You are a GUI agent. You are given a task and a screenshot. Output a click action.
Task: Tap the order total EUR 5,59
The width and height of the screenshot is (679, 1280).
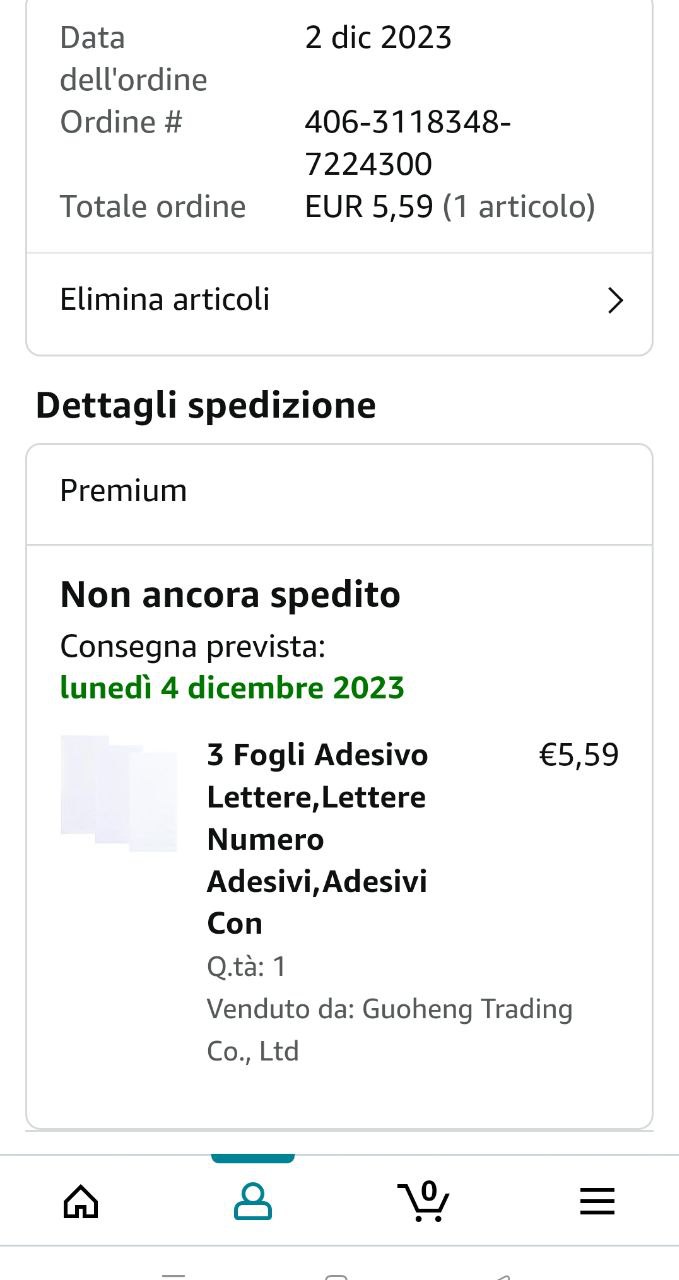click(x=369, y=207)
